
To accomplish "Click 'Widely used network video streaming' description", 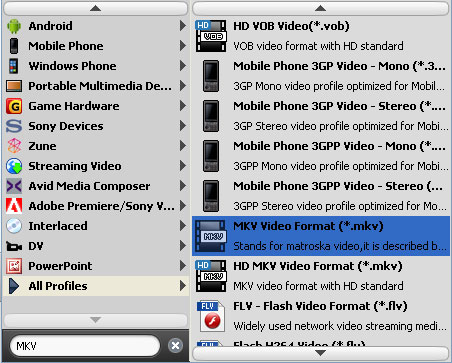I will [340, 326].
